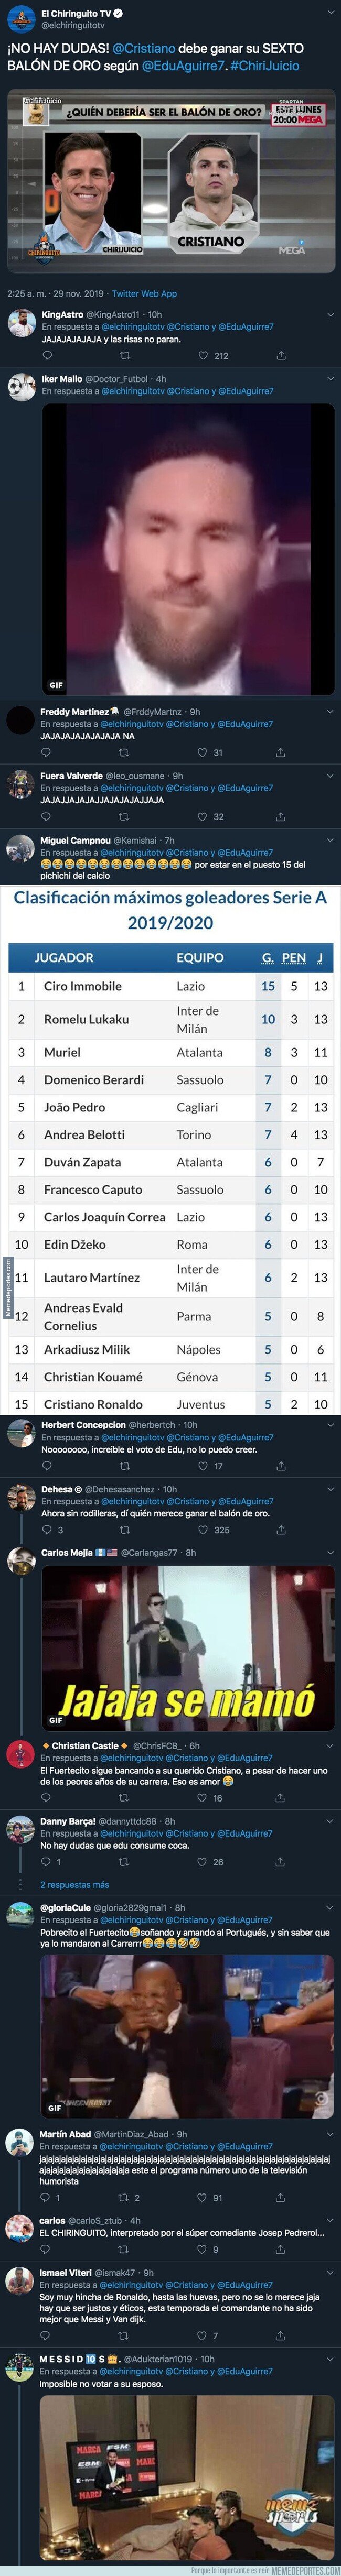This screenshot has height=2576, width=341.
Task: Like Dehesa's tweet with 325 likes
Action: pyautogui.click(x=203, y=1530)
